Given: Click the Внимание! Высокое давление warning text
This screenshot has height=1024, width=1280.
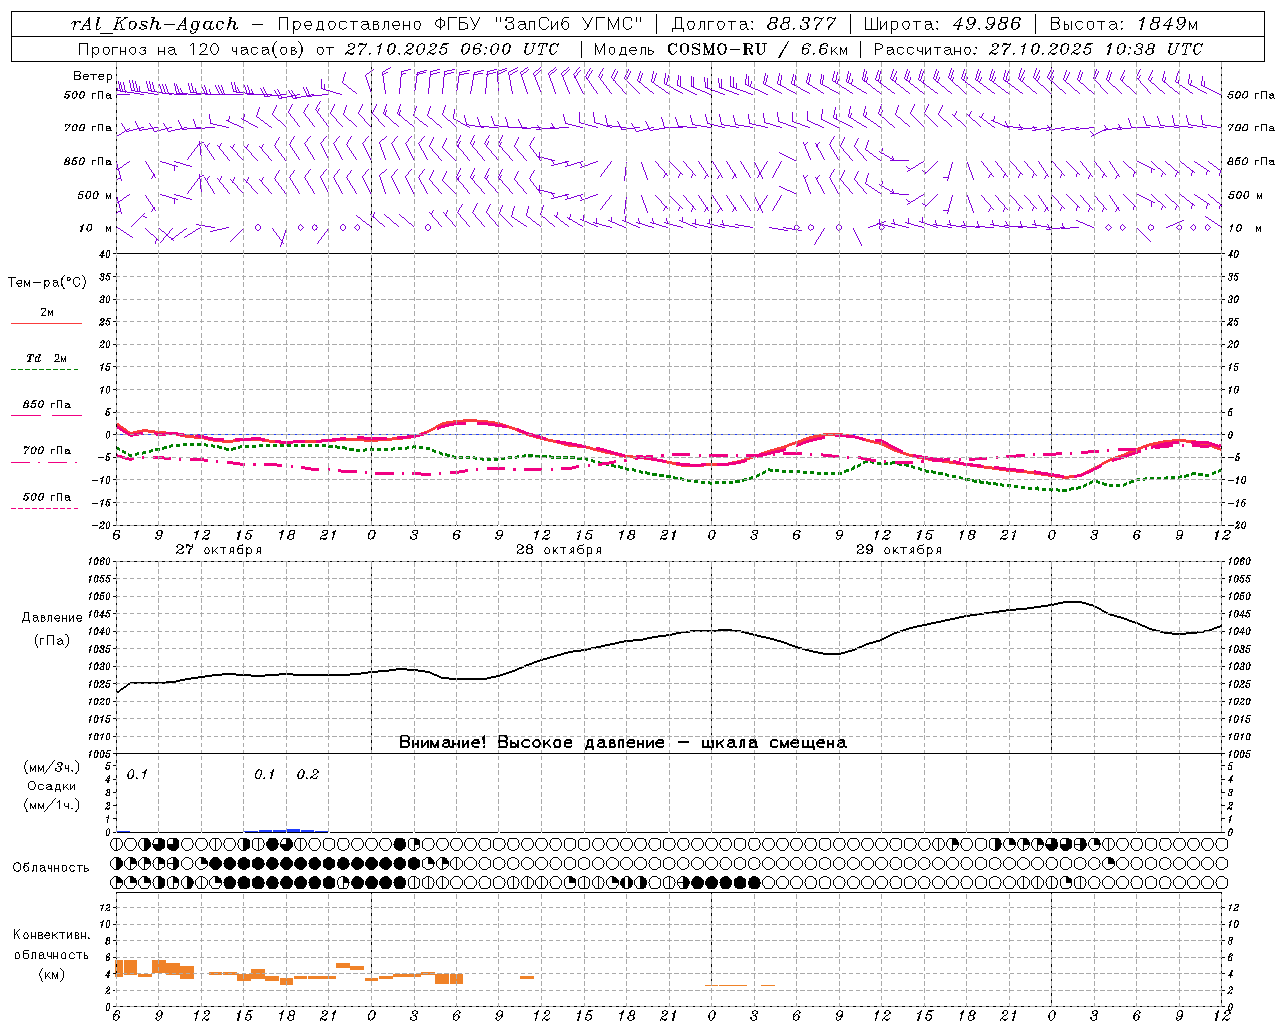Looking at the screenshot, I should click(622, 743).
